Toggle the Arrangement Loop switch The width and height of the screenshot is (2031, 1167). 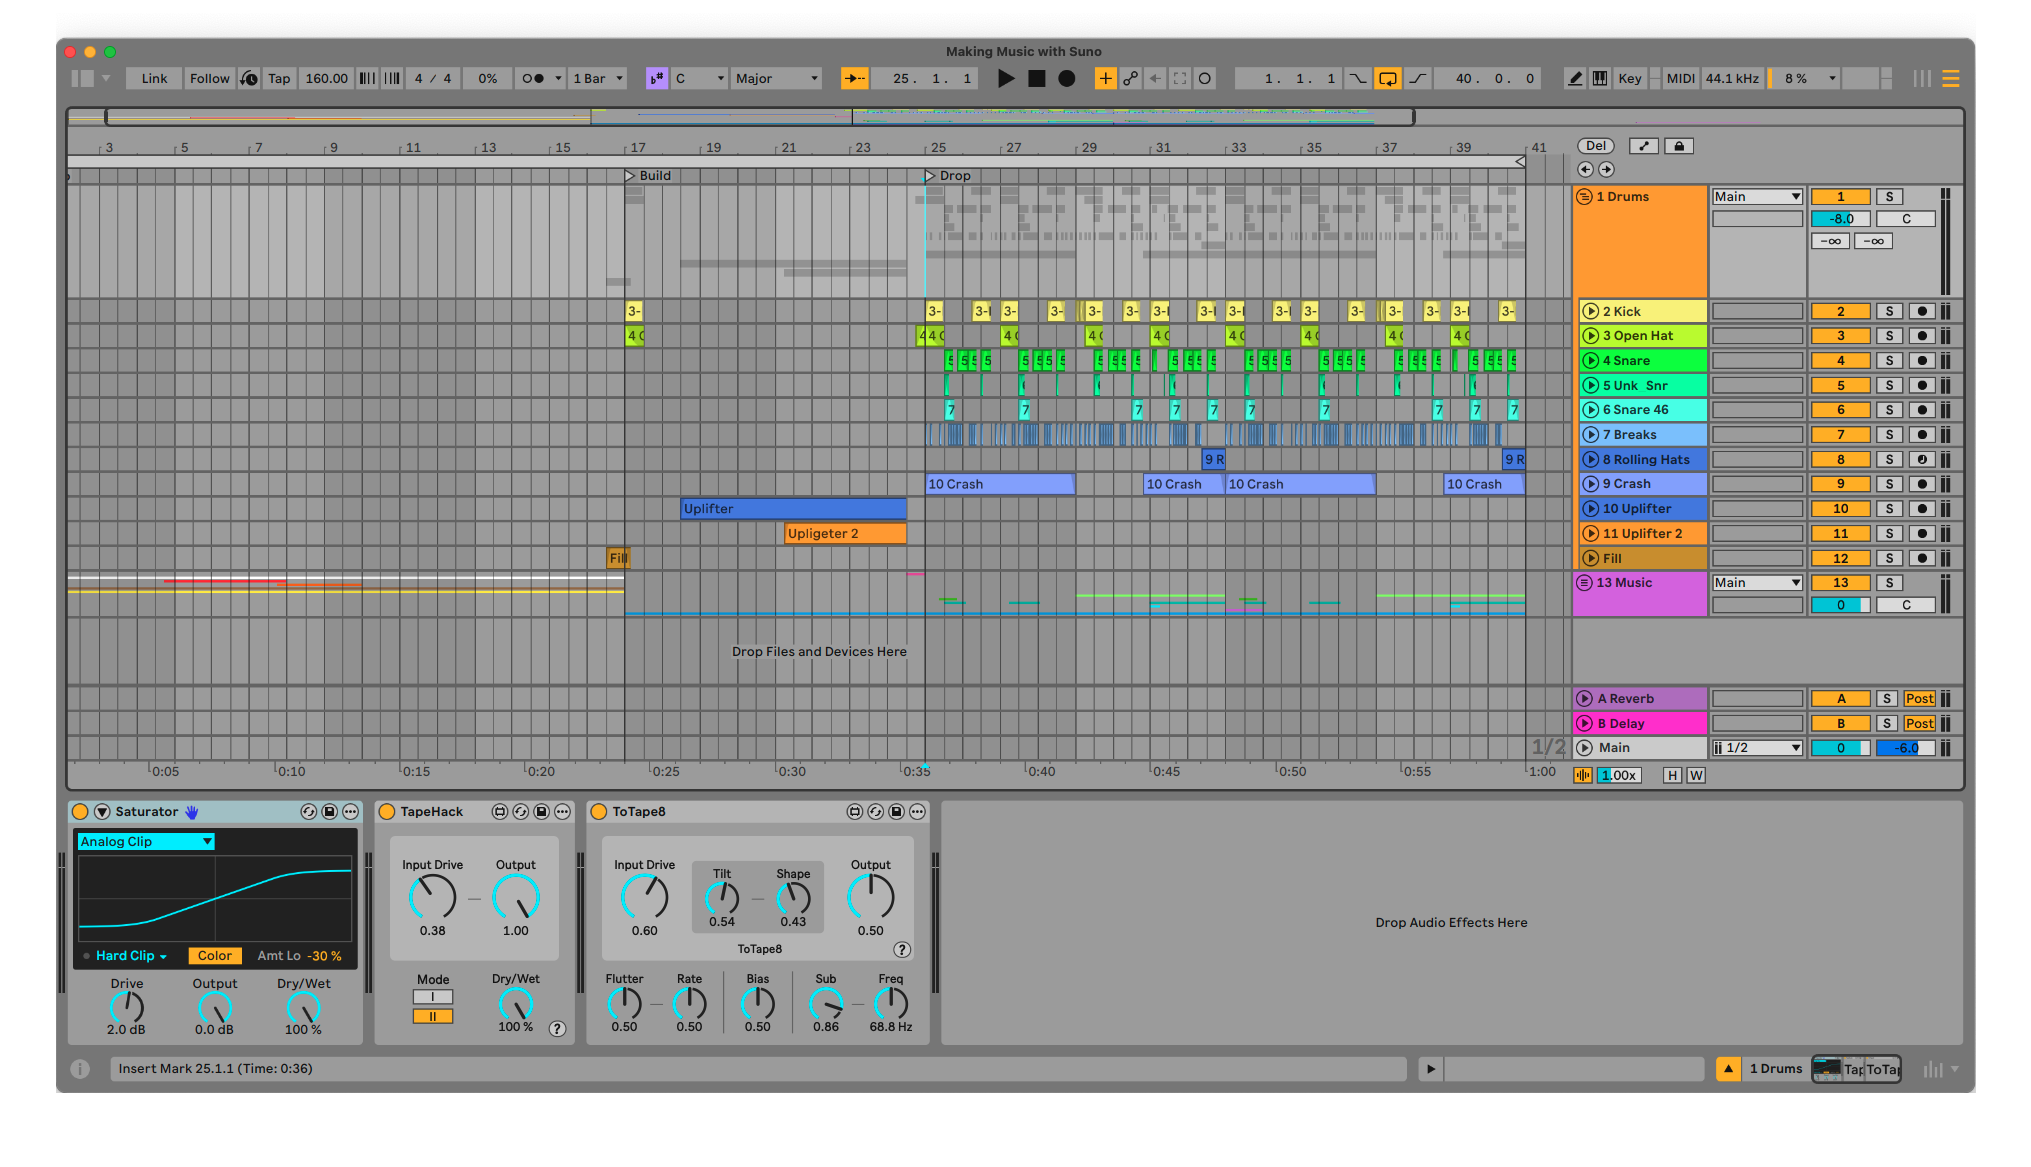tap(1387, 78)
